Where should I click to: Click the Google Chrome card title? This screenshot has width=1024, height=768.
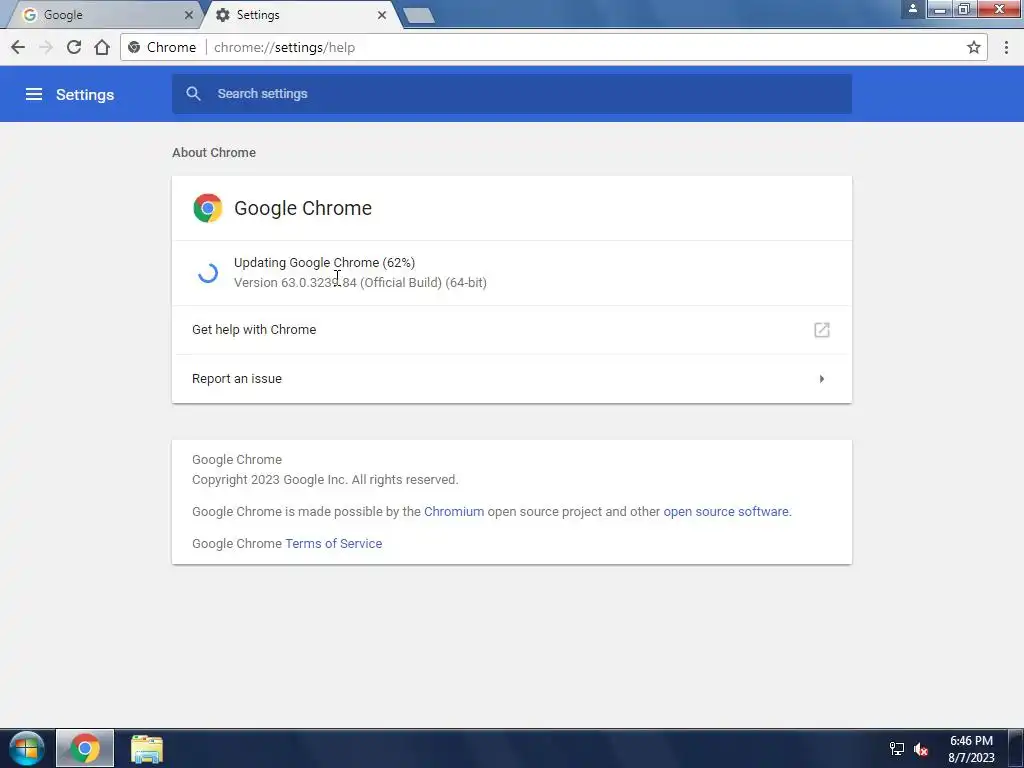pyautogui.click(x=303, y=208)
